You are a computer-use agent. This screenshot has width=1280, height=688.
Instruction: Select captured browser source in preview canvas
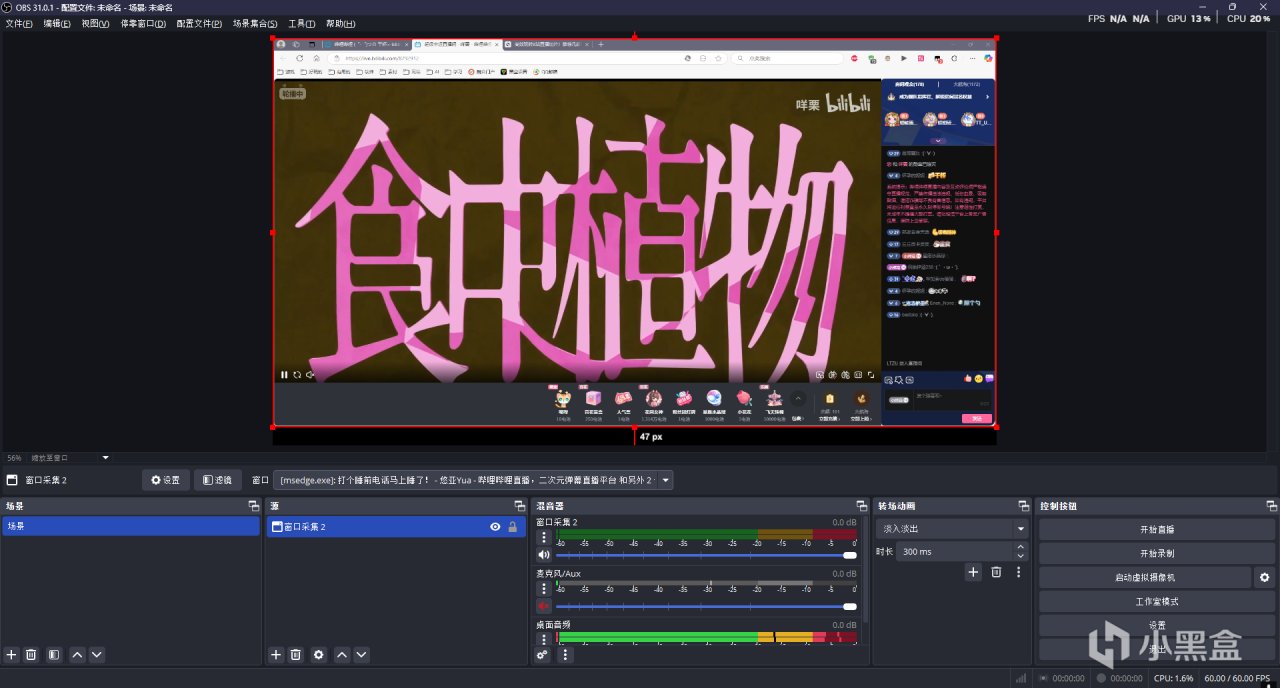click(634, 233)
